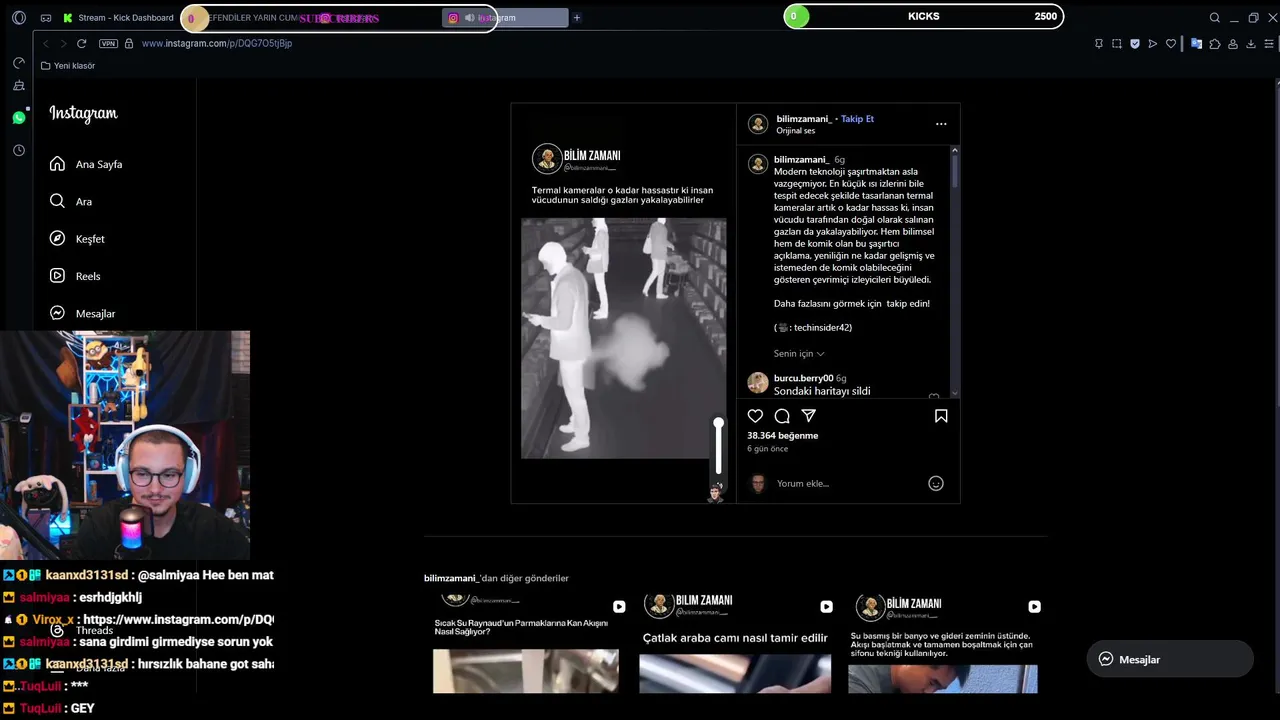
Task: Open the floating Mesajlar button
Action: tap(1170, 660)
